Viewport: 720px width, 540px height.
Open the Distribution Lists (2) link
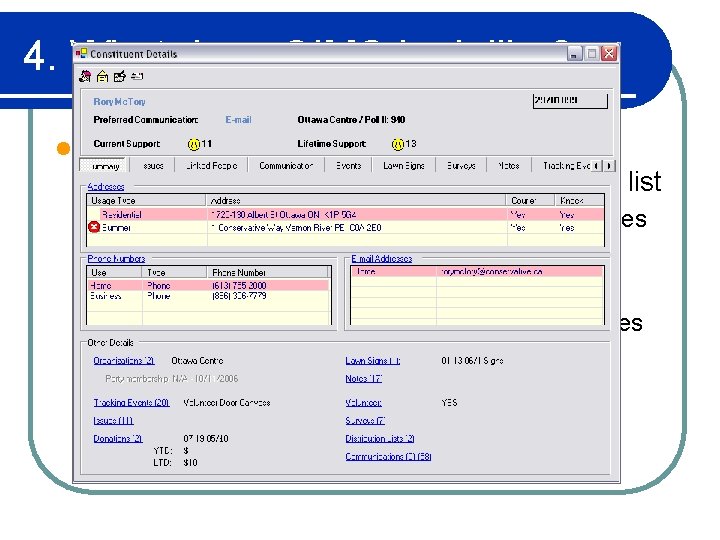tap(380, 439)
